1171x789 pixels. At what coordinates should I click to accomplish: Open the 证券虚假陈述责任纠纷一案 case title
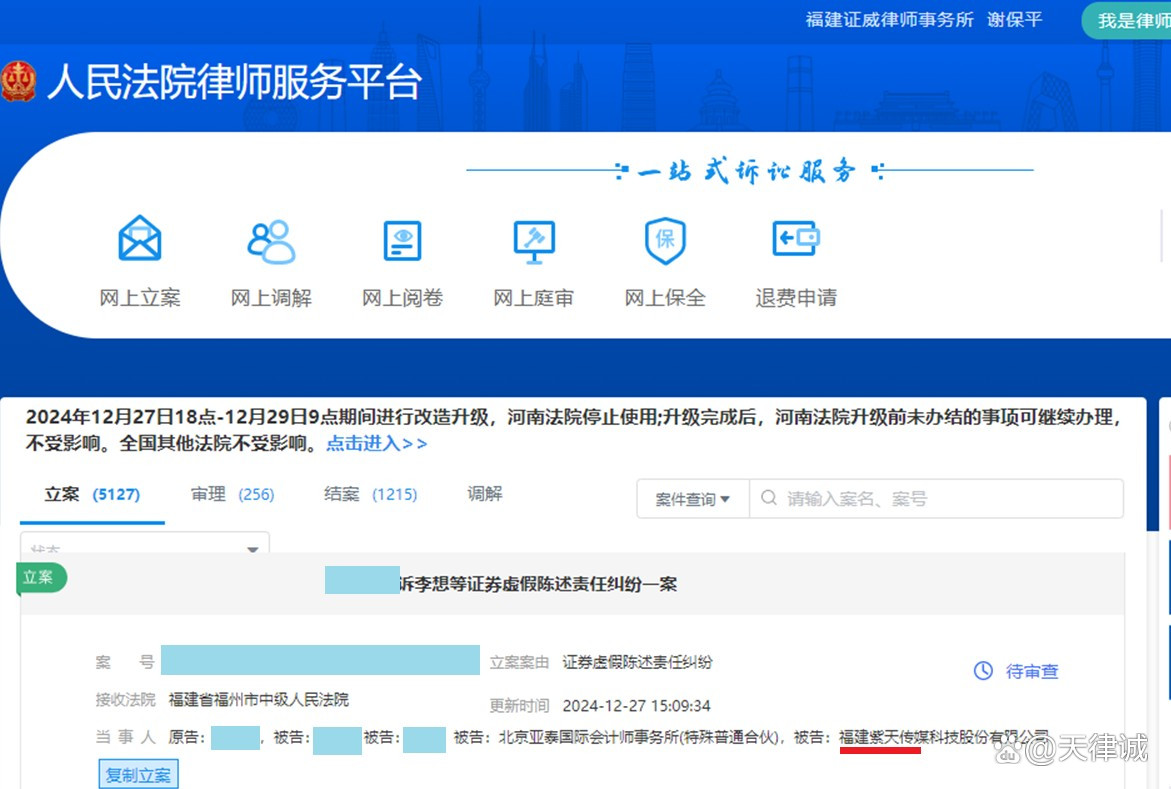coord(538,583)
